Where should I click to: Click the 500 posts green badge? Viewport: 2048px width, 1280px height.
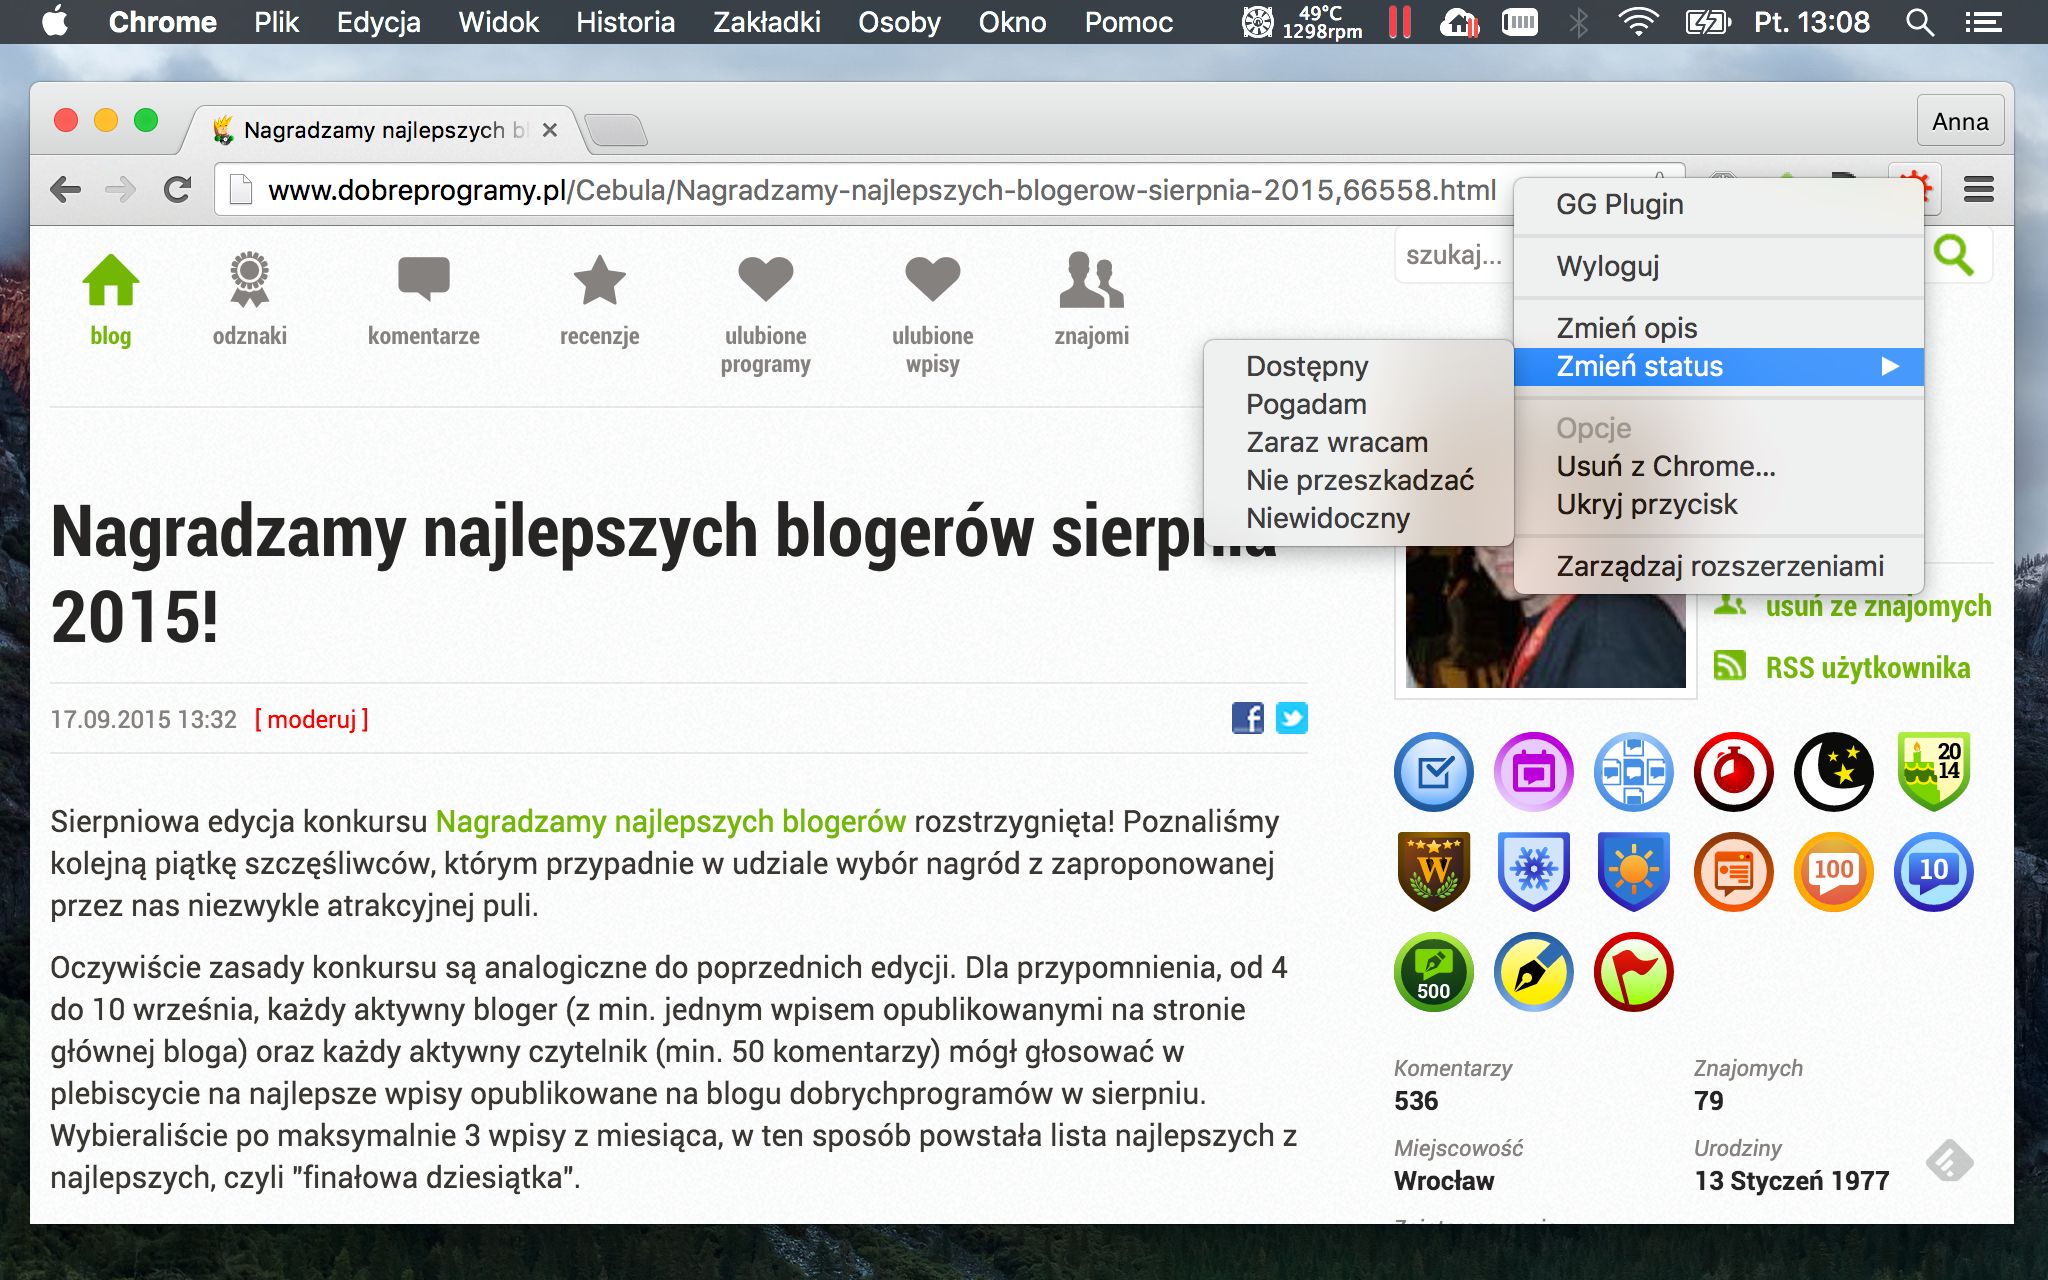click(x=1433, y=972)
